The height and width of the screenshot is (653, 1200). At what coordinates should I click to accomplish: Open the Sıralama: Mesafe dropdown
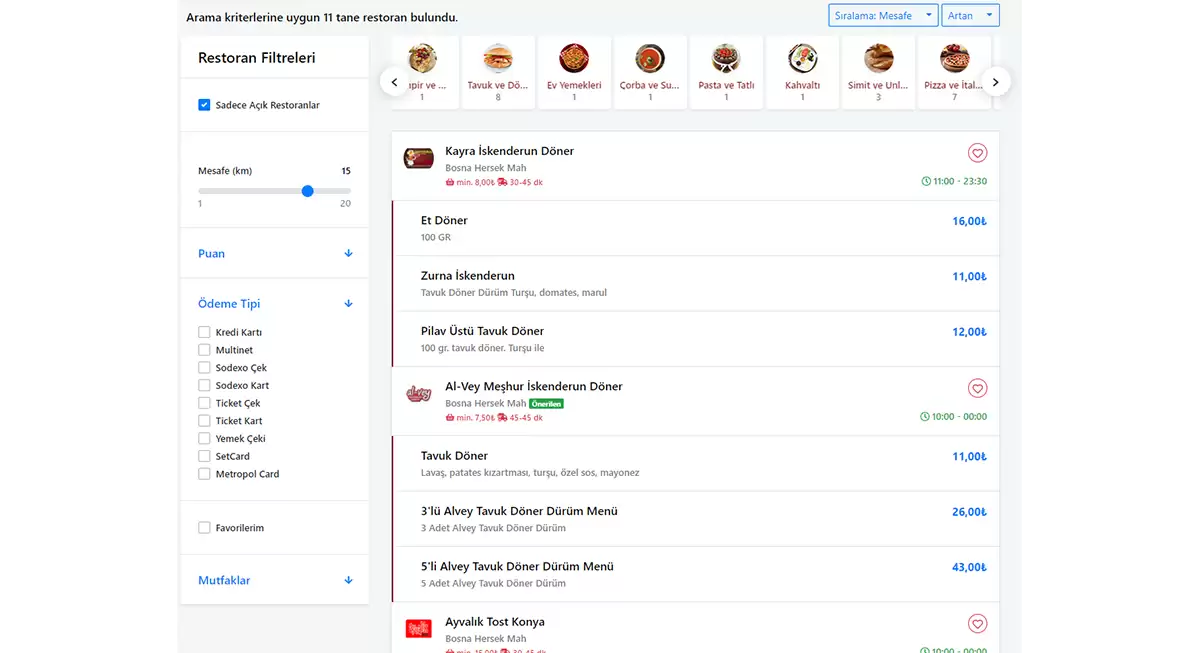[x=883, y=16]
